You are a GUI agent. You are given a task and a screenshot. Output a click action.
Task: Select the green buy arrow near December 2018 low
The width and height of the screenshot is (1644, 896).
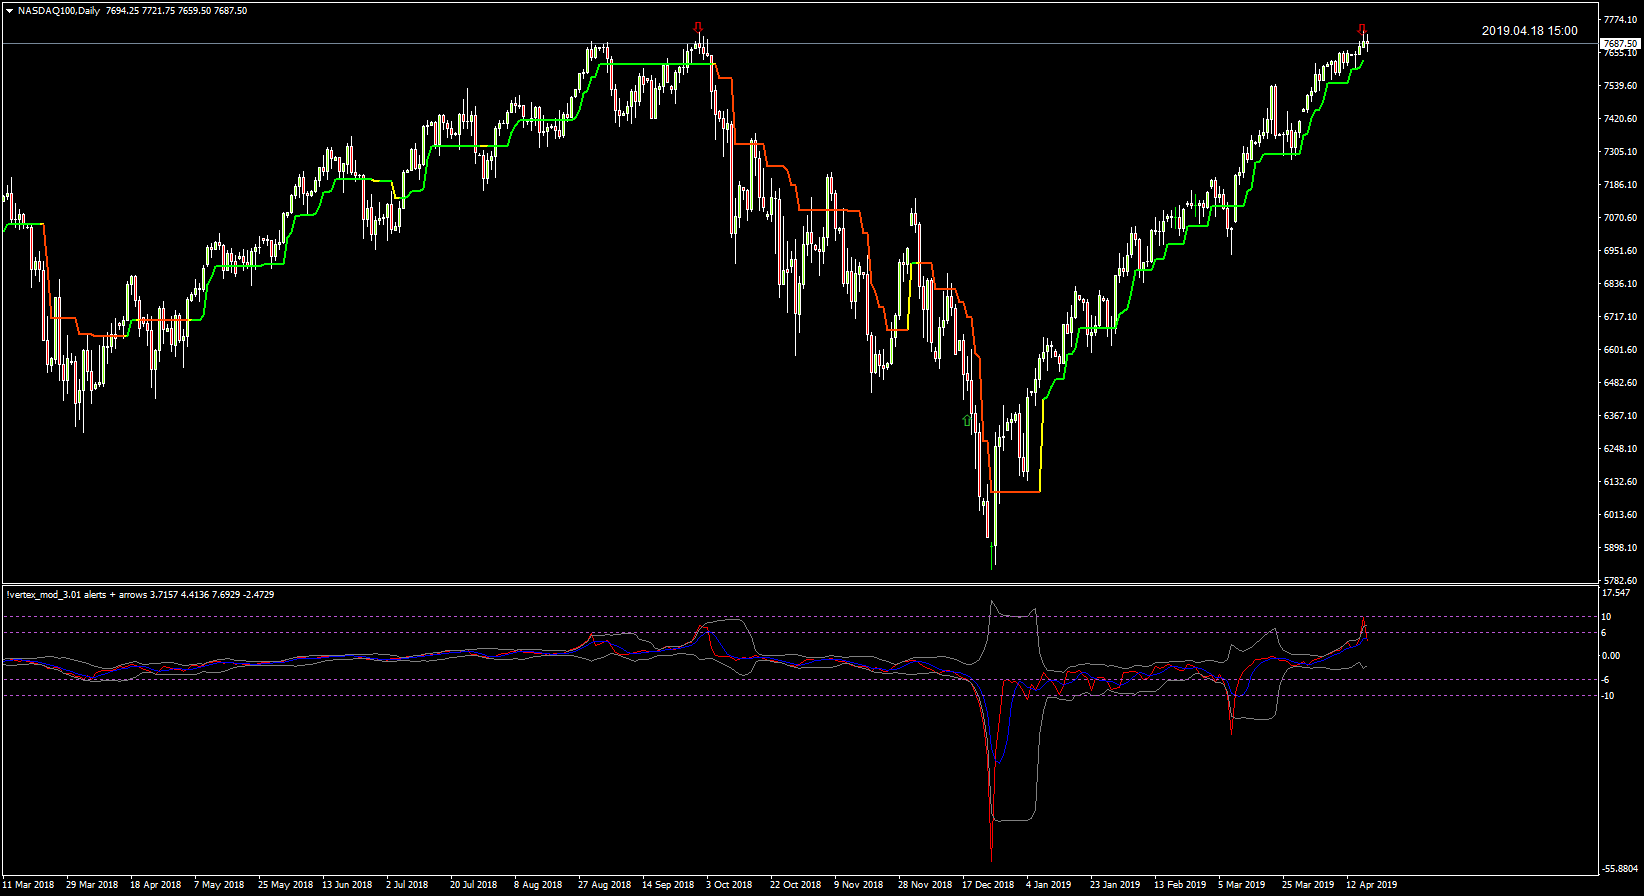(966, 421)
